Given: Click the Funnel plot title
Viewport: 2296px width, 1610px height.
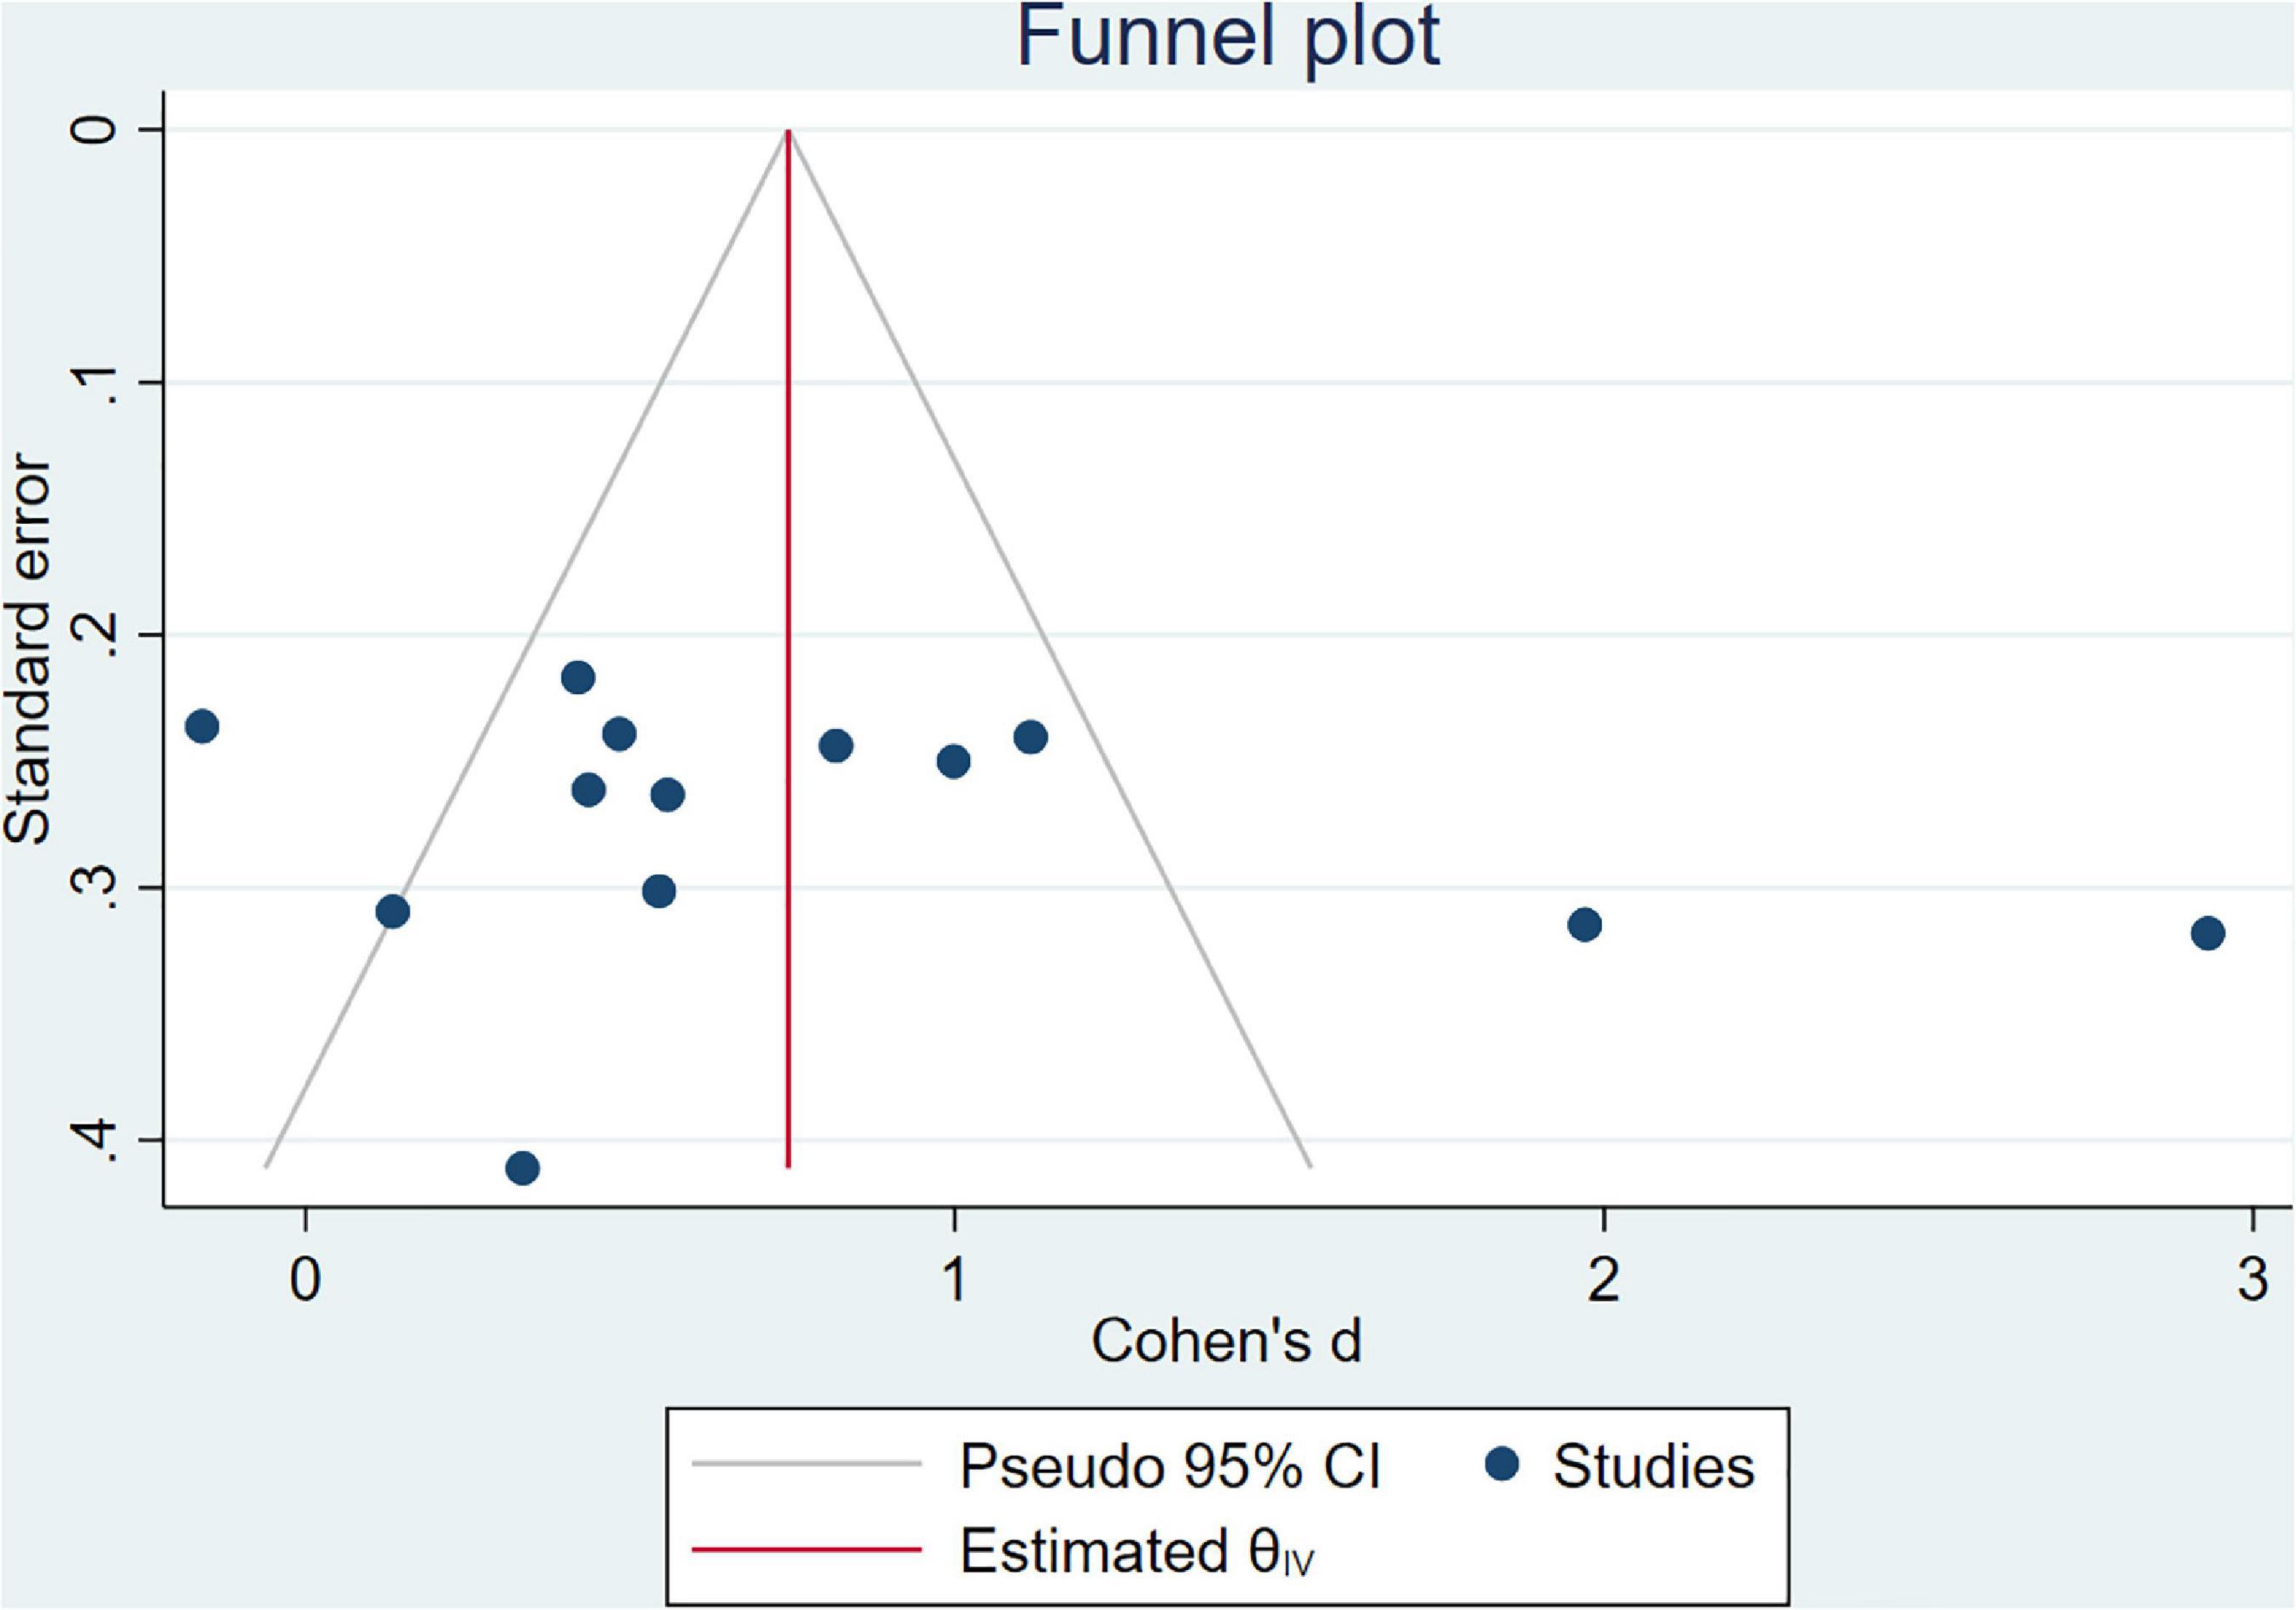Looking at the screenshot, I should coord(1228,38).
